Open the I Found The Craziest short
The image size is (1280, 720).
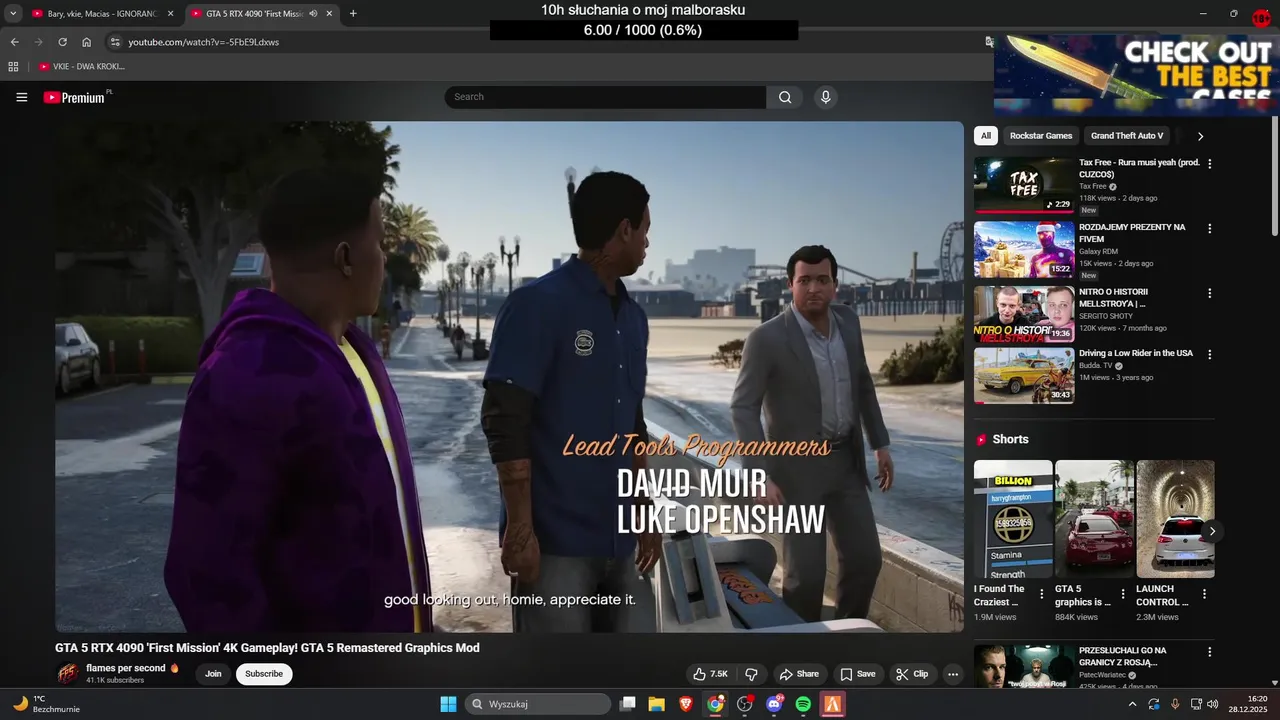point(1013,519)
